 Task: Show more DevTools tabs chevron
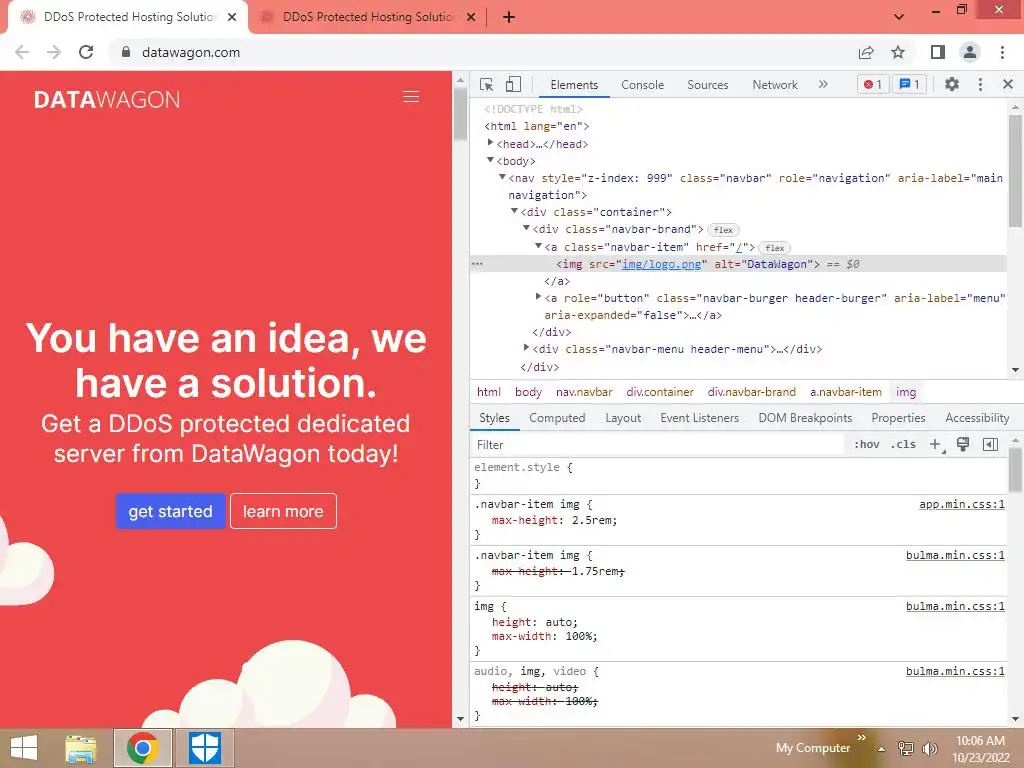click(823, 84)
